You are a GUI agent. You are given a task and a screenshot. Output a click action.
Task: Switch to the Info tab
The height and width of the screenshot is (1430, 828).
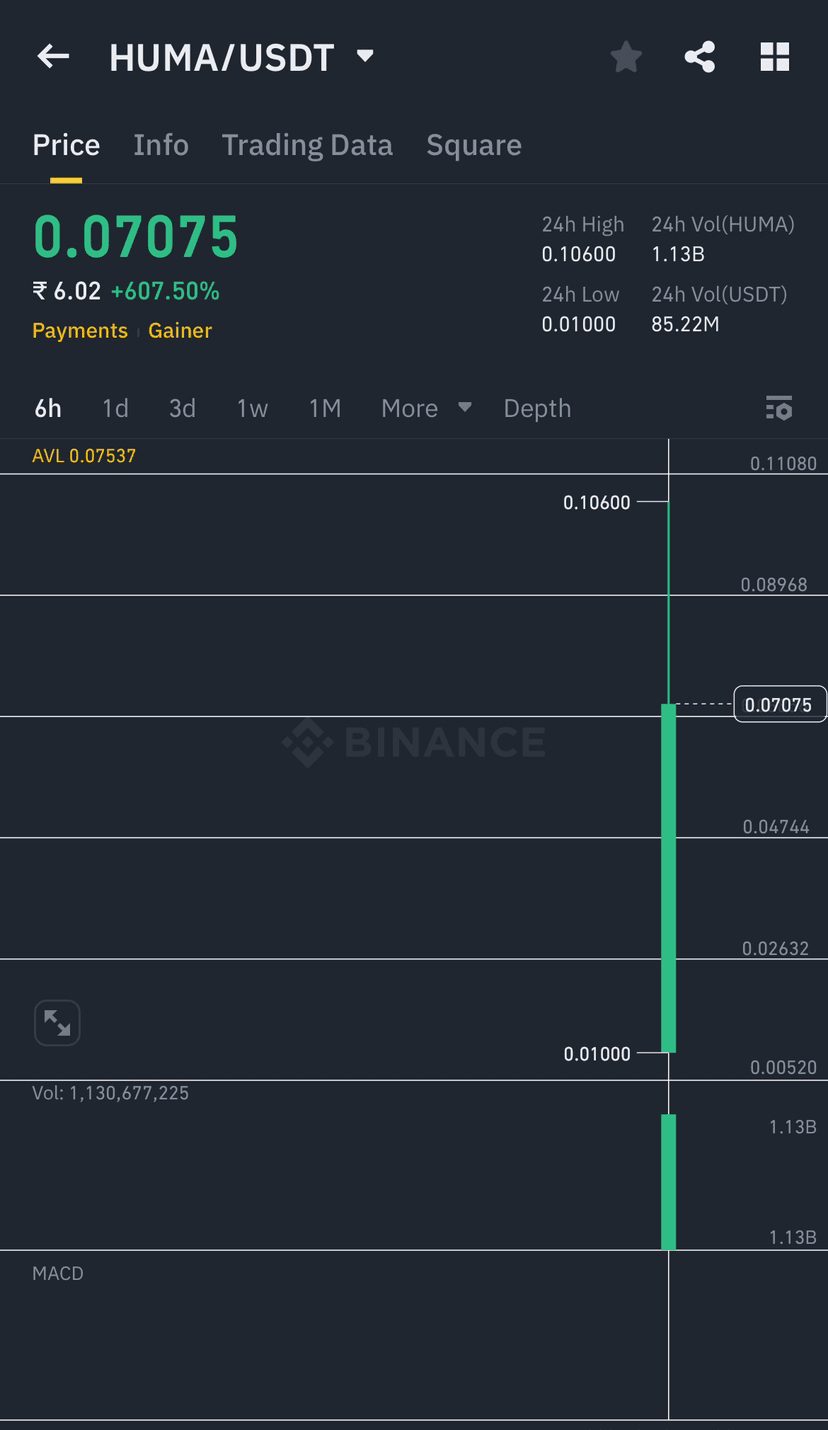point(161,145)
